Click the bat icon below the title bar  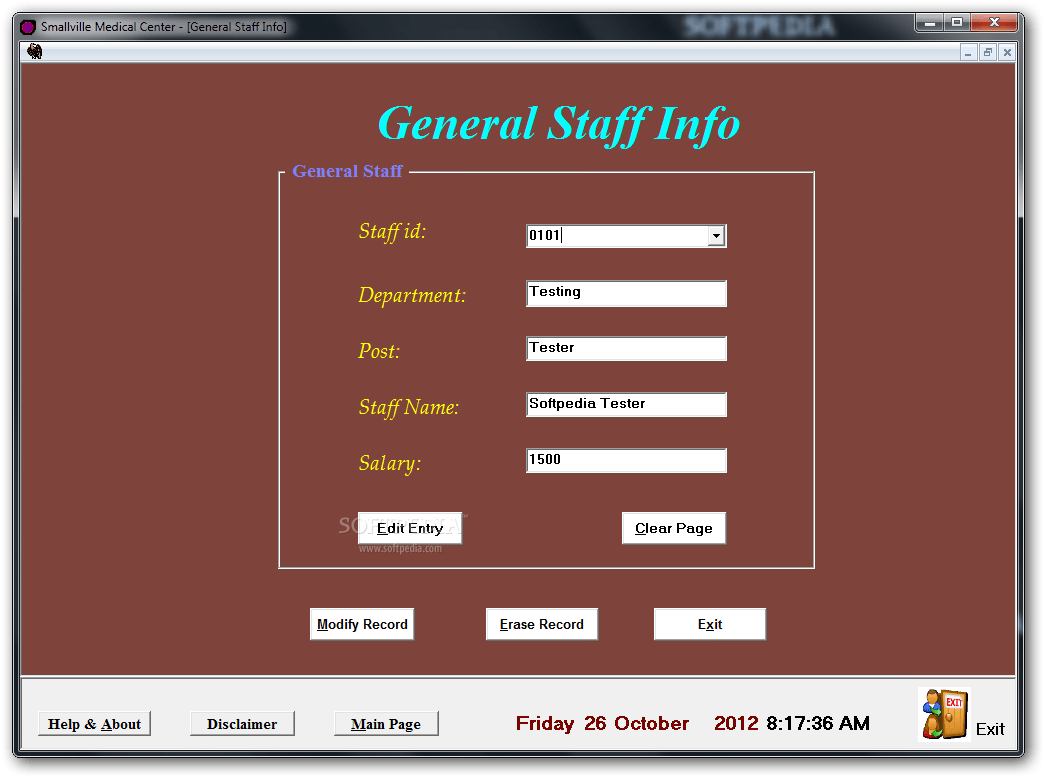coord(33,50)
